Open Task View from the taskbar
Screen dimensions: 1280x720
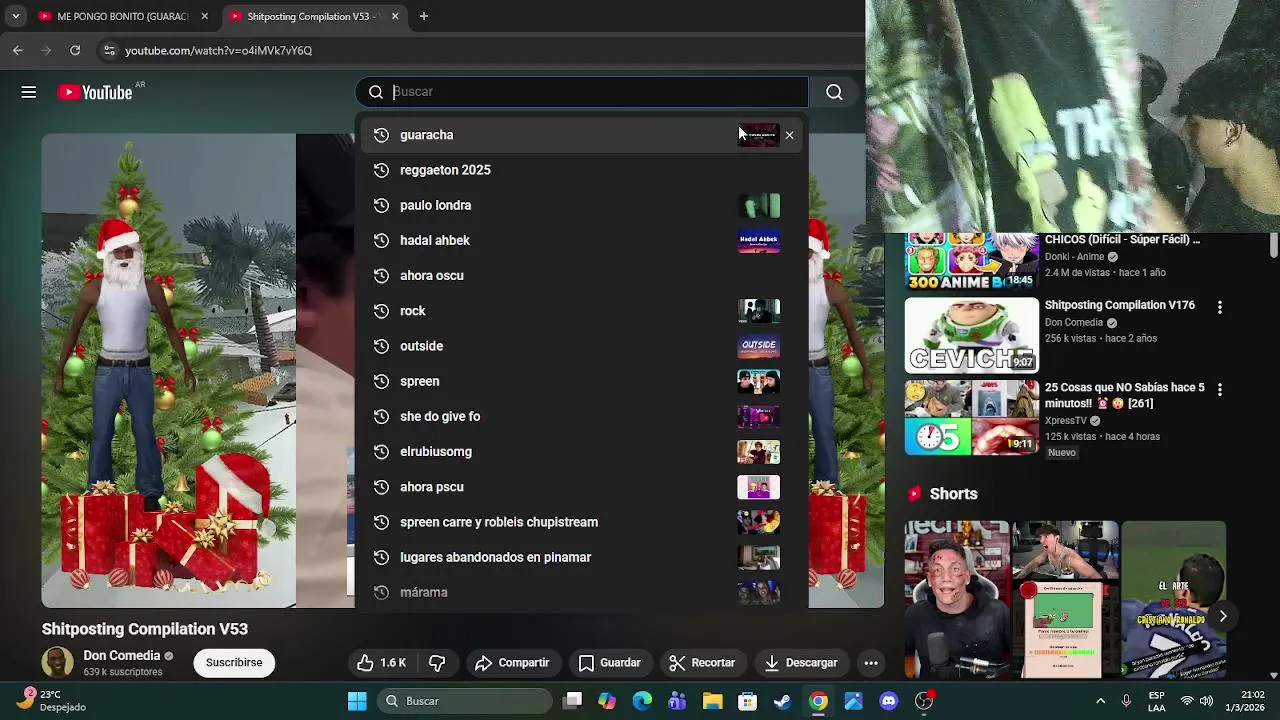click(573, 701)
